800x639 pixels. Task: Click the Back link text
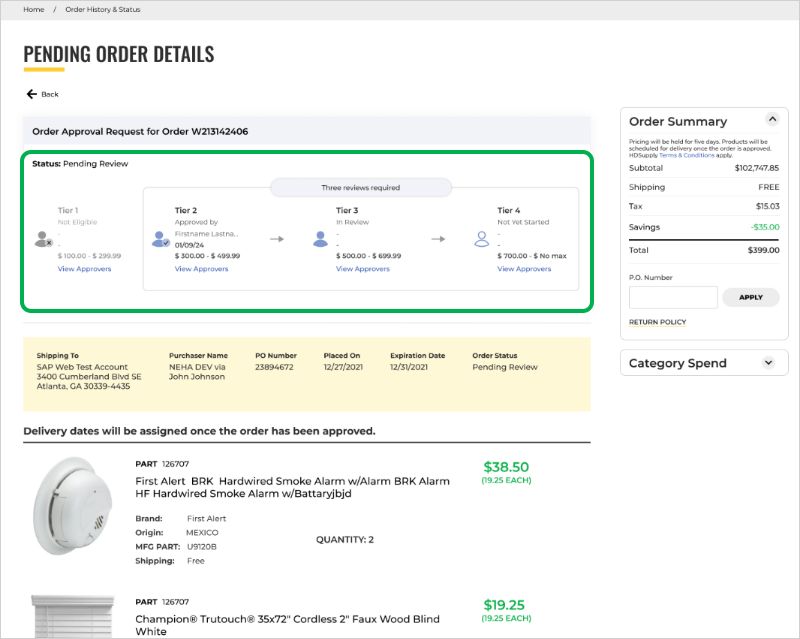[x=49, y=94]
